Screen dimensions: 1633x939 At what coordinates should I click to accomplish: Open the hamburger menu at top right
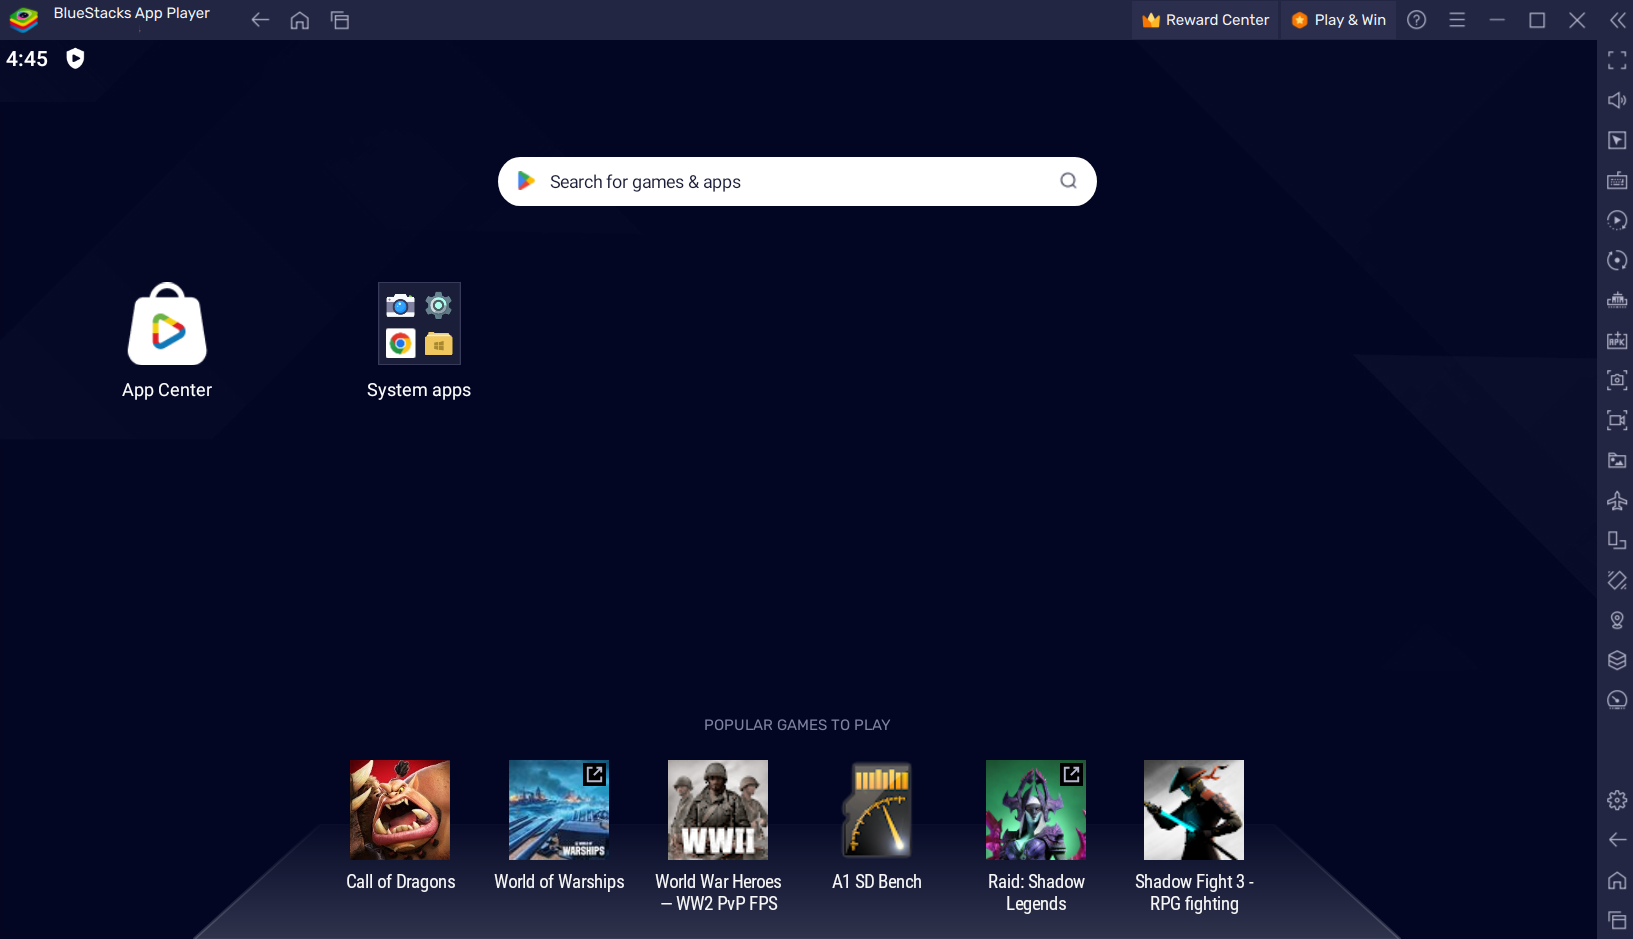click(x=1457, y=19)
